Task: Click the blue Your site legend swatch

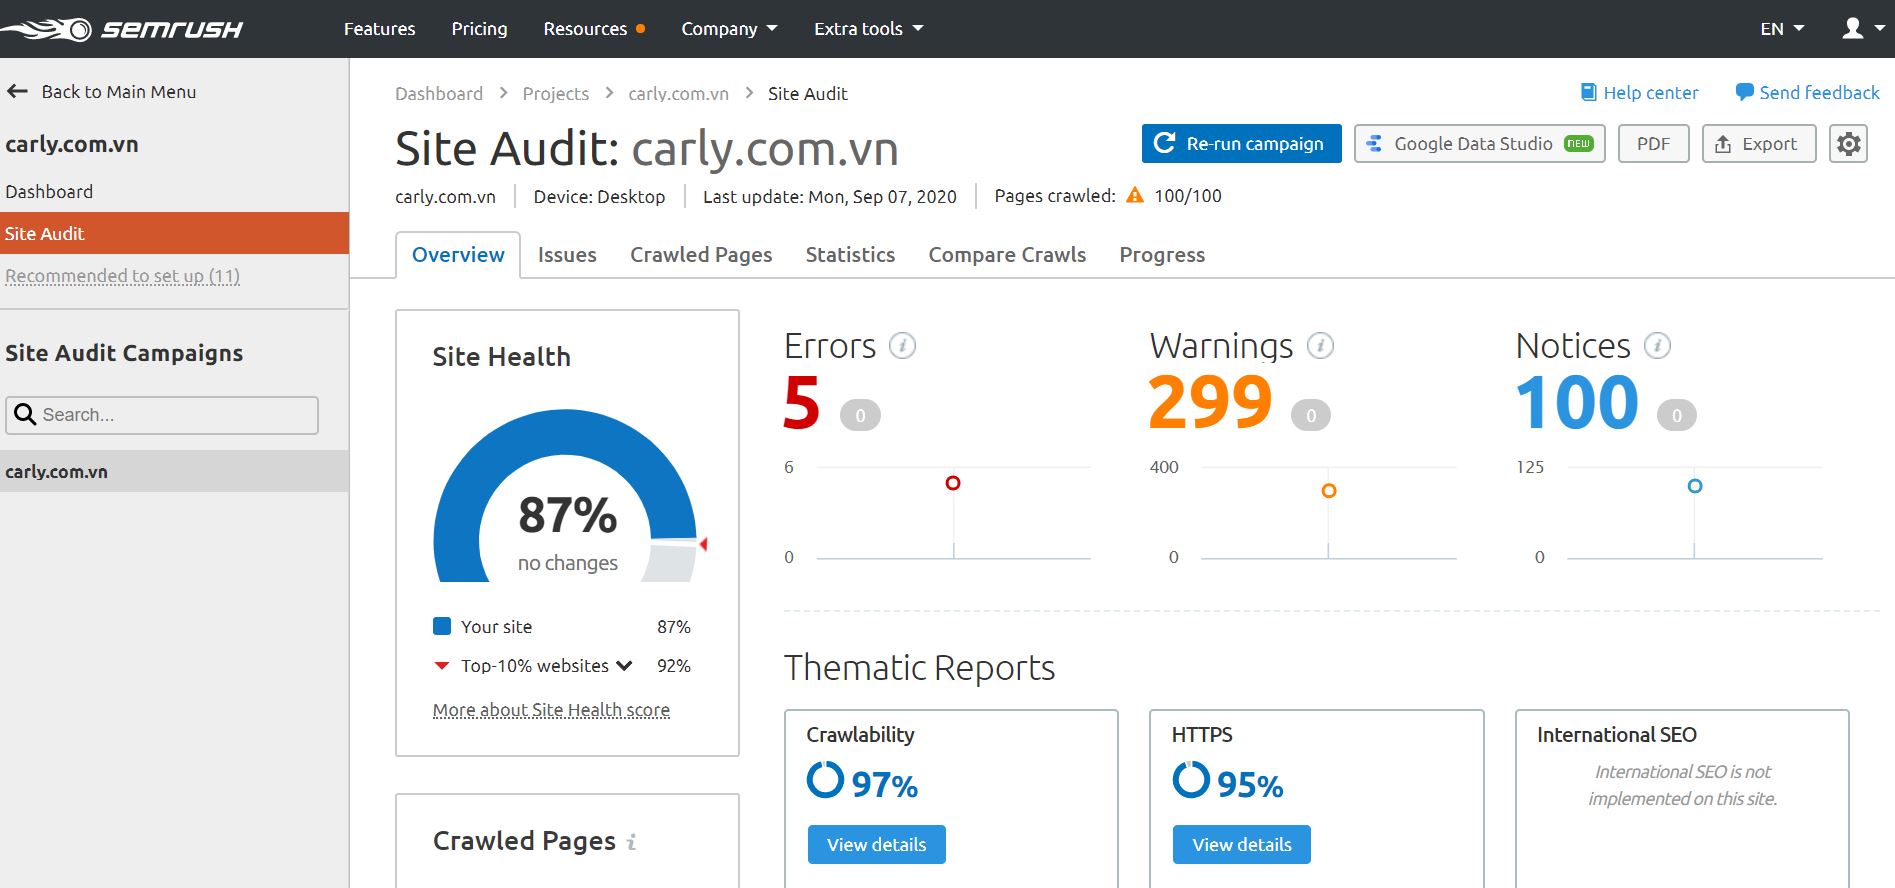Action: click(x=441, y=626)
